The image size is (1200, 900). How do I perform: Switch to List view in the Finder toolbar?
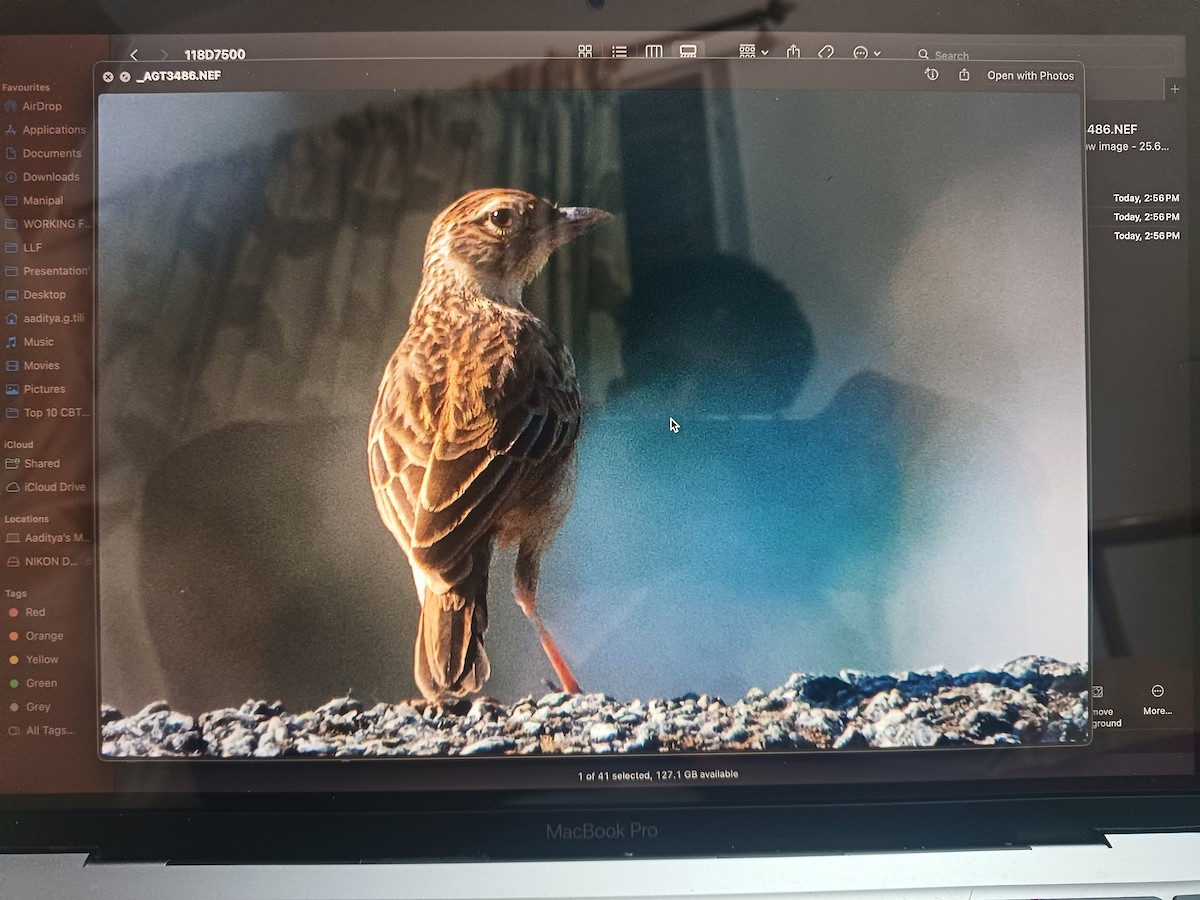pyautogui.click(x=619, y=51)
